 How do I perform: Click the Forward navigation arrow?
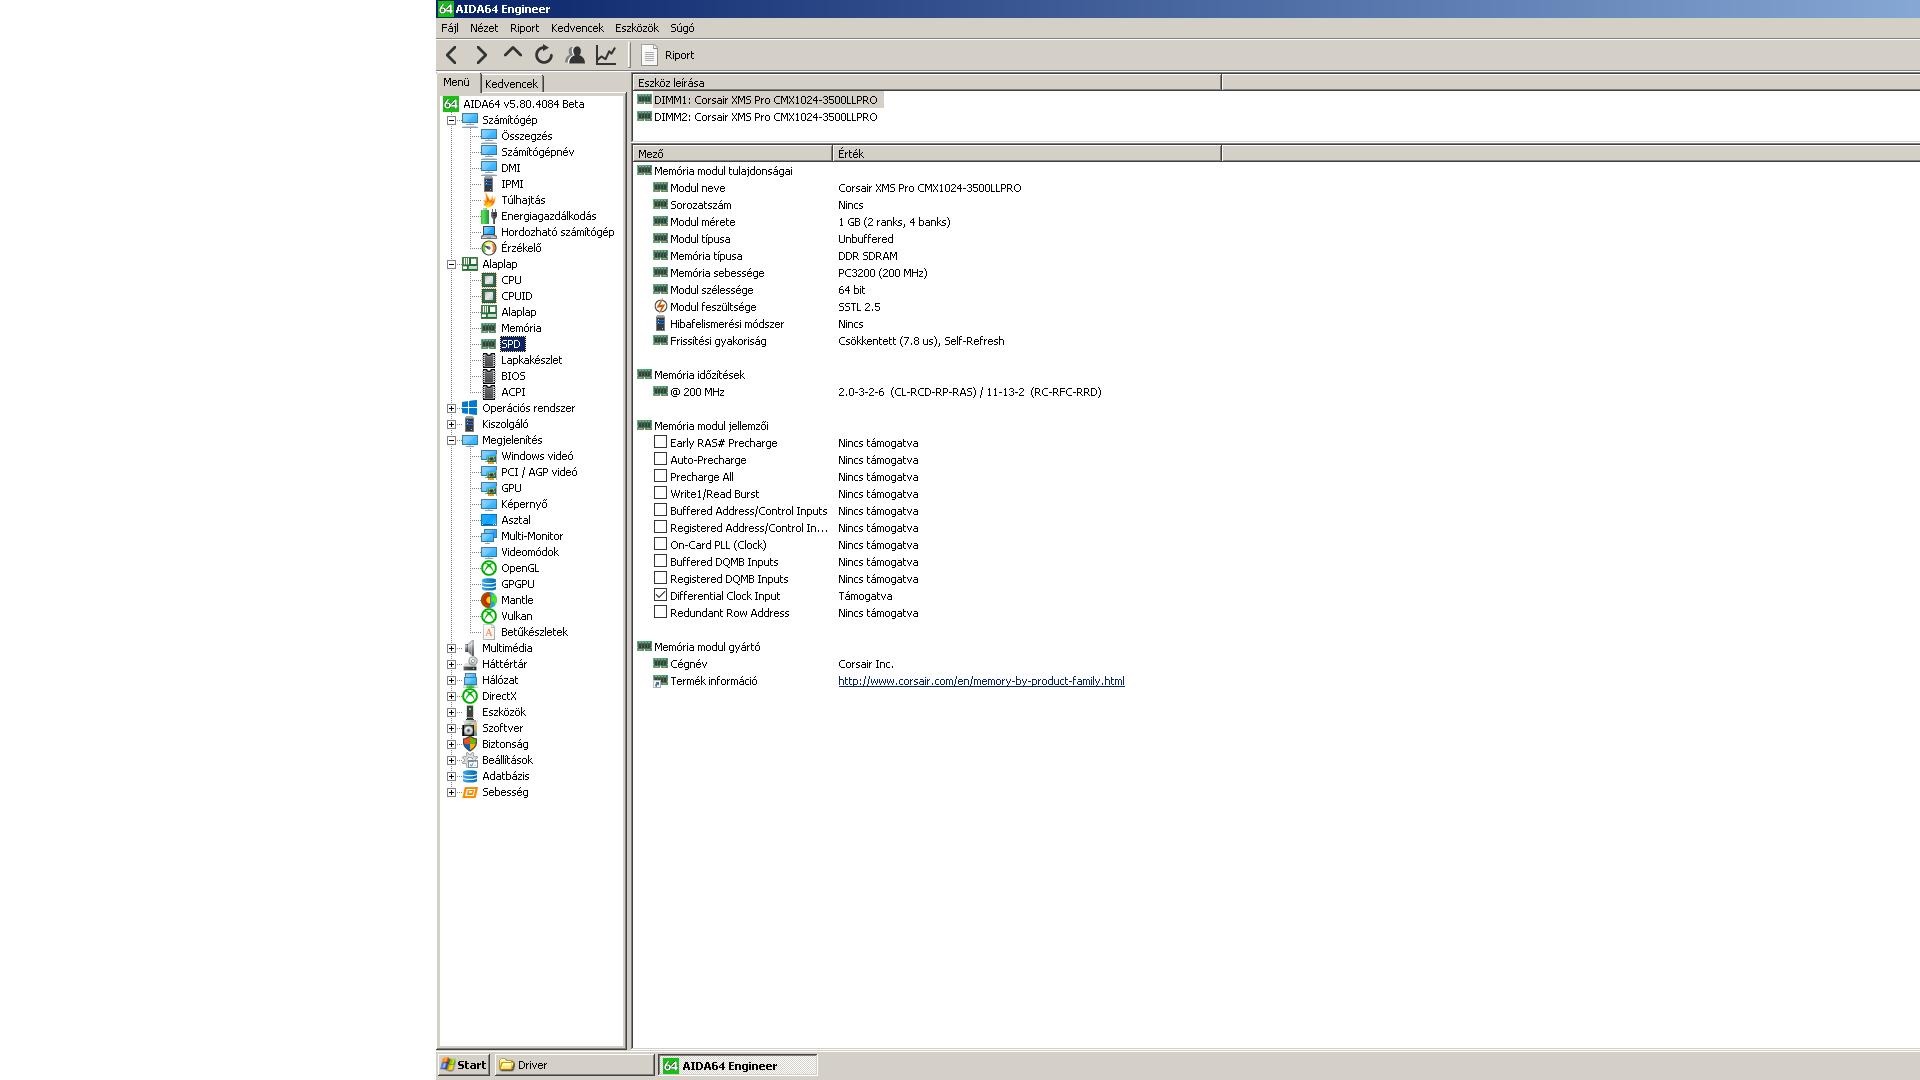pyautogui.click(x=482, y=55)
